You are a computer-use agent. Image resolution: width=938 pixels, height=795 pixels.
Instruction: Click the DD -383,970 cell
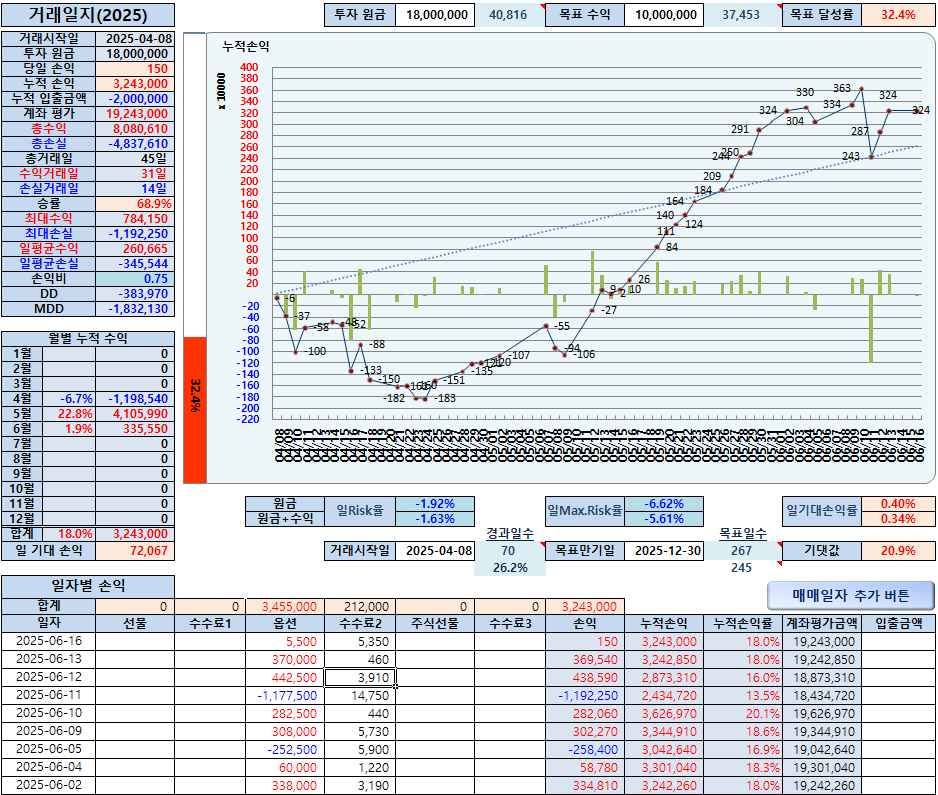[135, 294]
